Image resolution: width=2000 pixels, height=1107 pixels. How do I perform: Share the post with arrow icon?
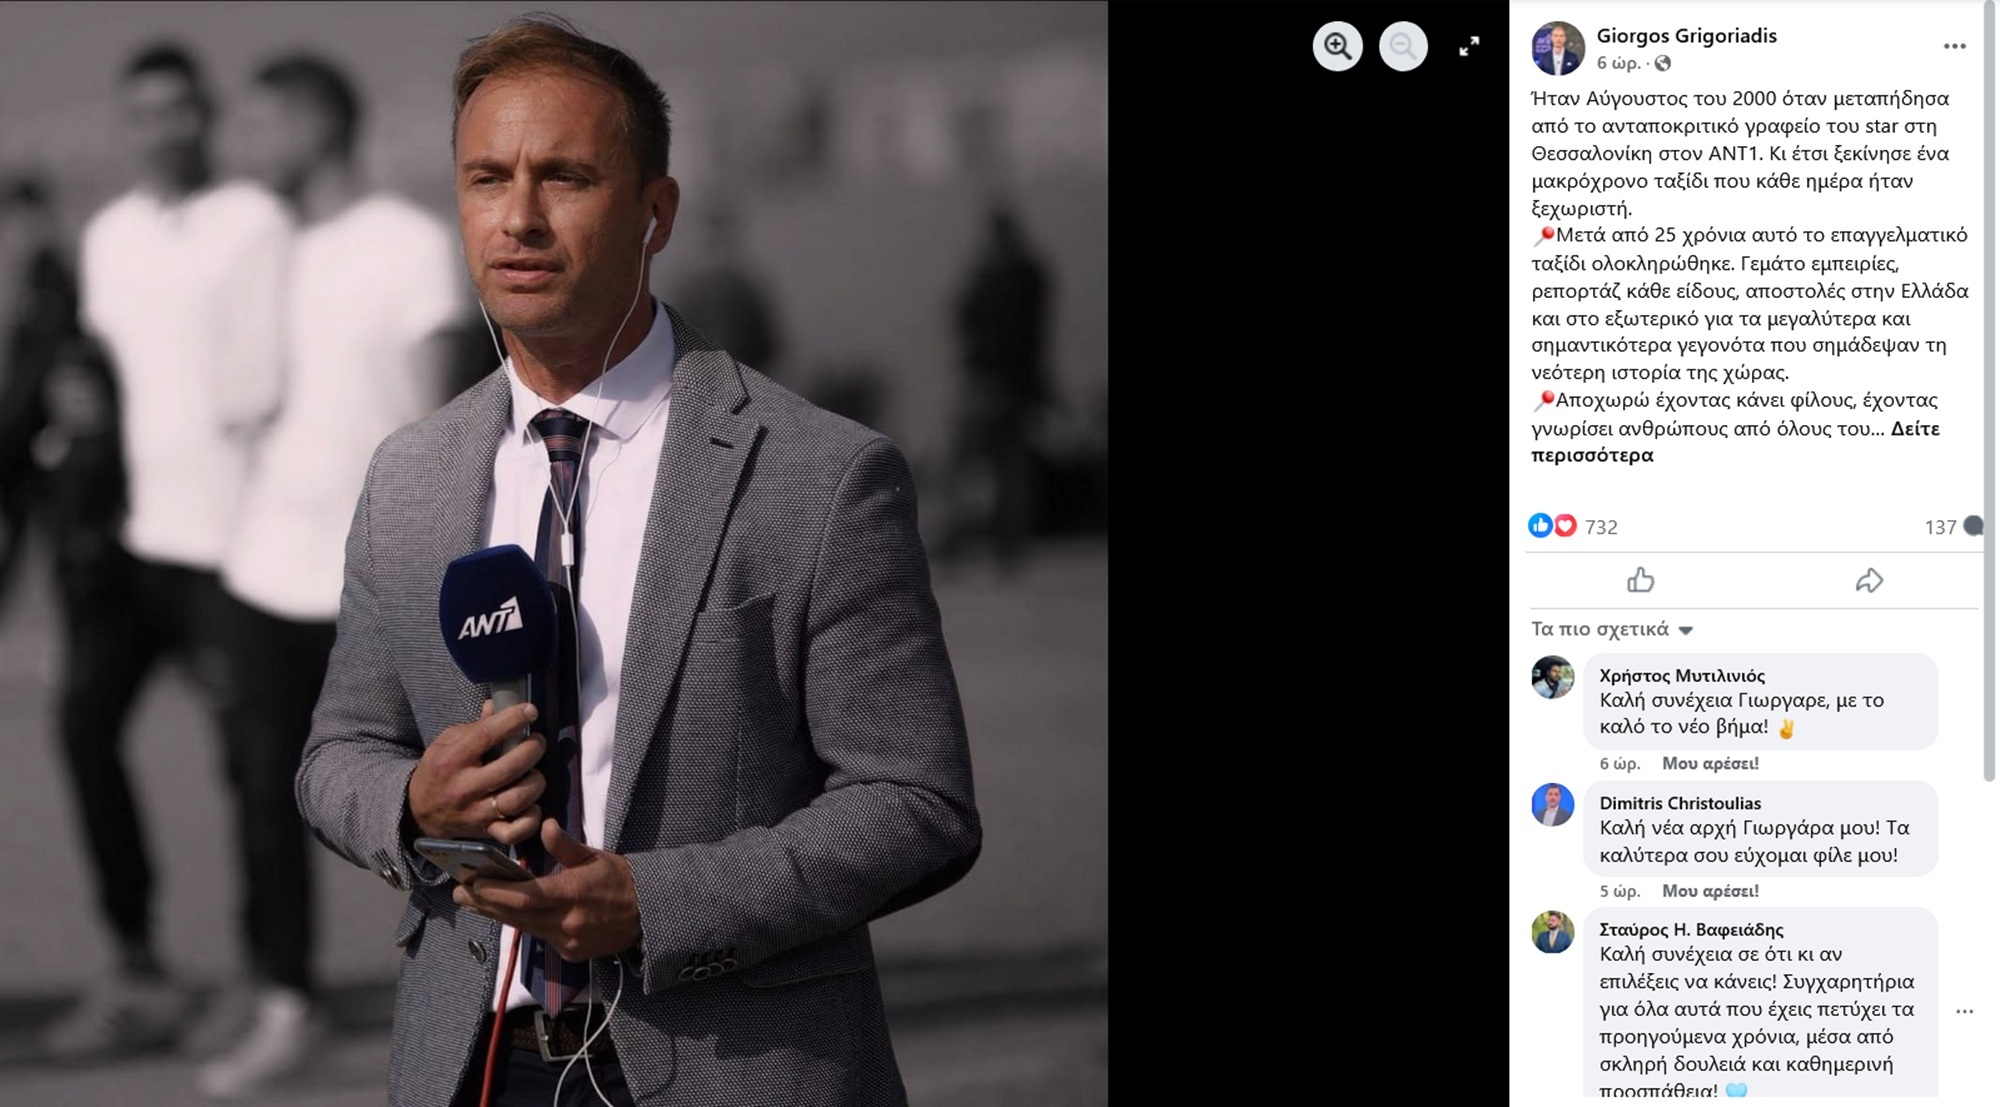pyautogui.click(x=1869, y=580)
